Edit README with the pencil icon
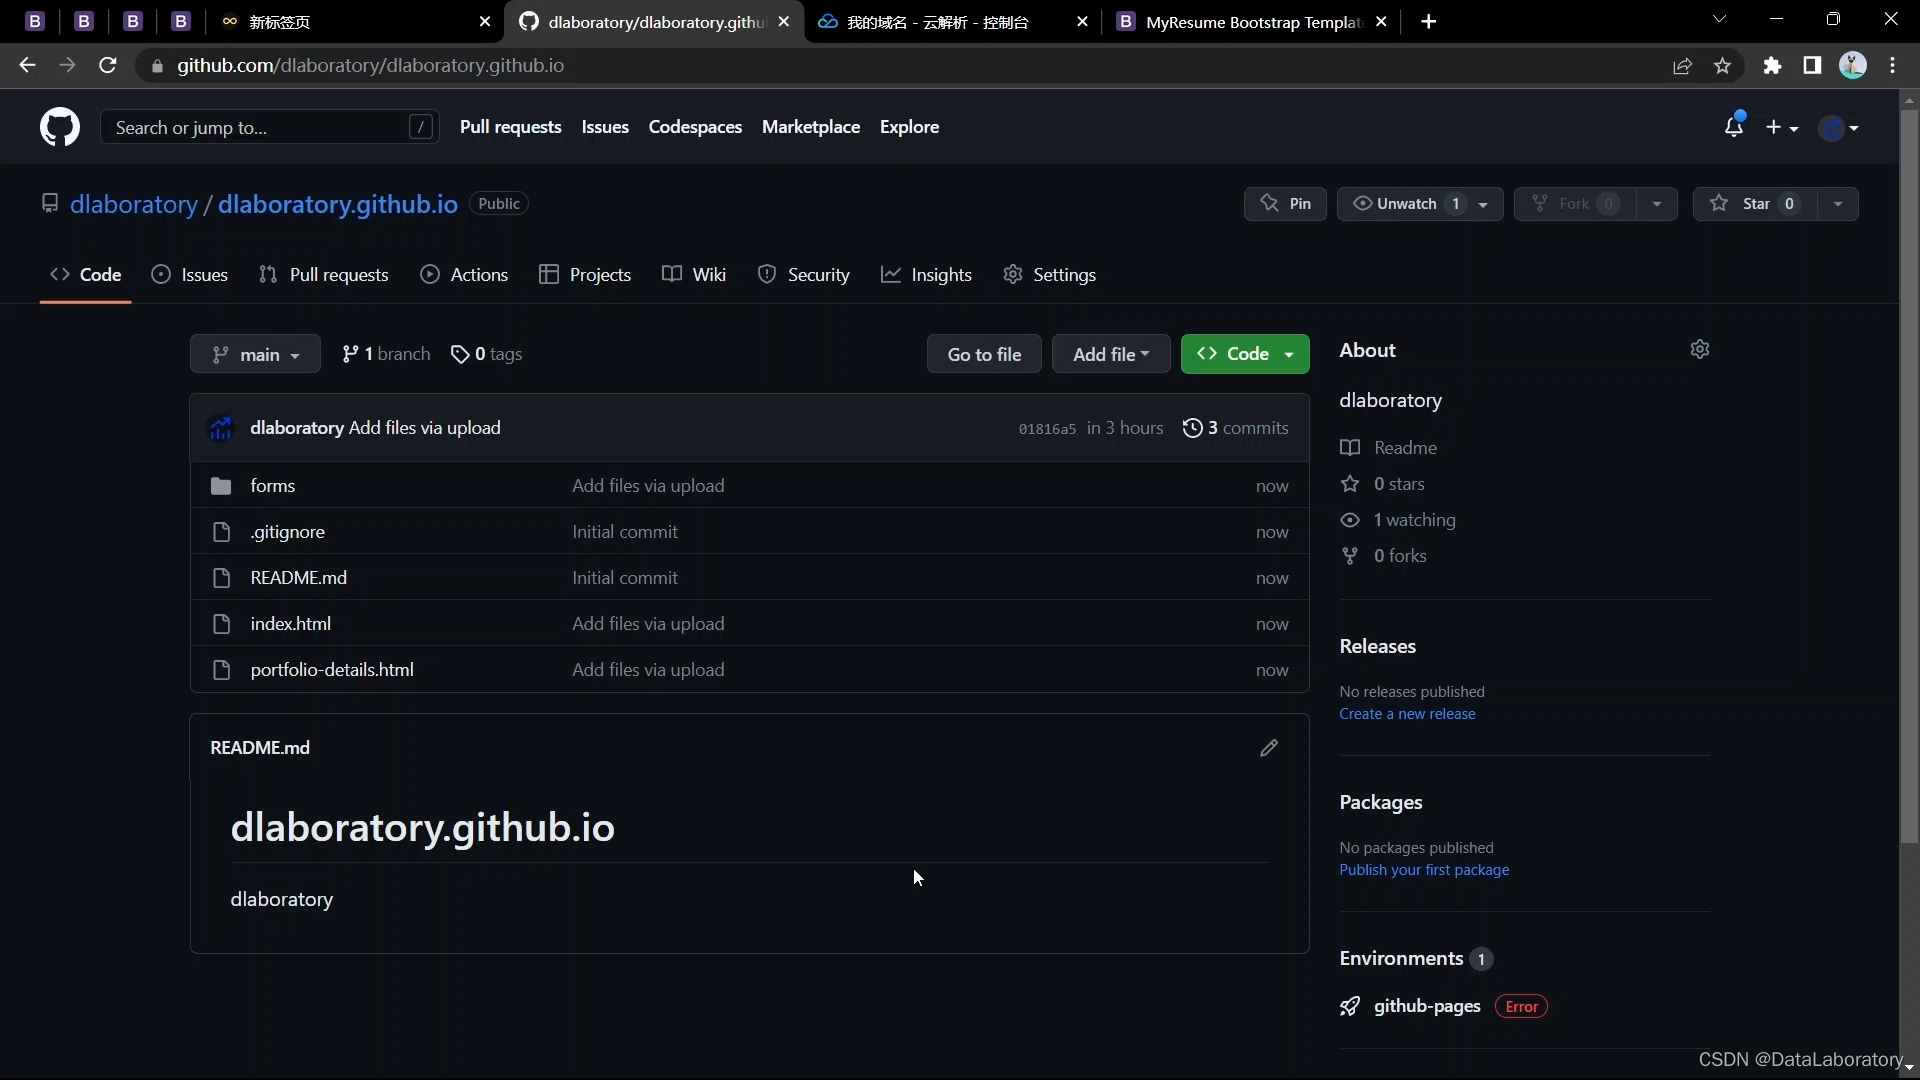Screen dimensions: 1920x1080 [x=1268, y=748]
